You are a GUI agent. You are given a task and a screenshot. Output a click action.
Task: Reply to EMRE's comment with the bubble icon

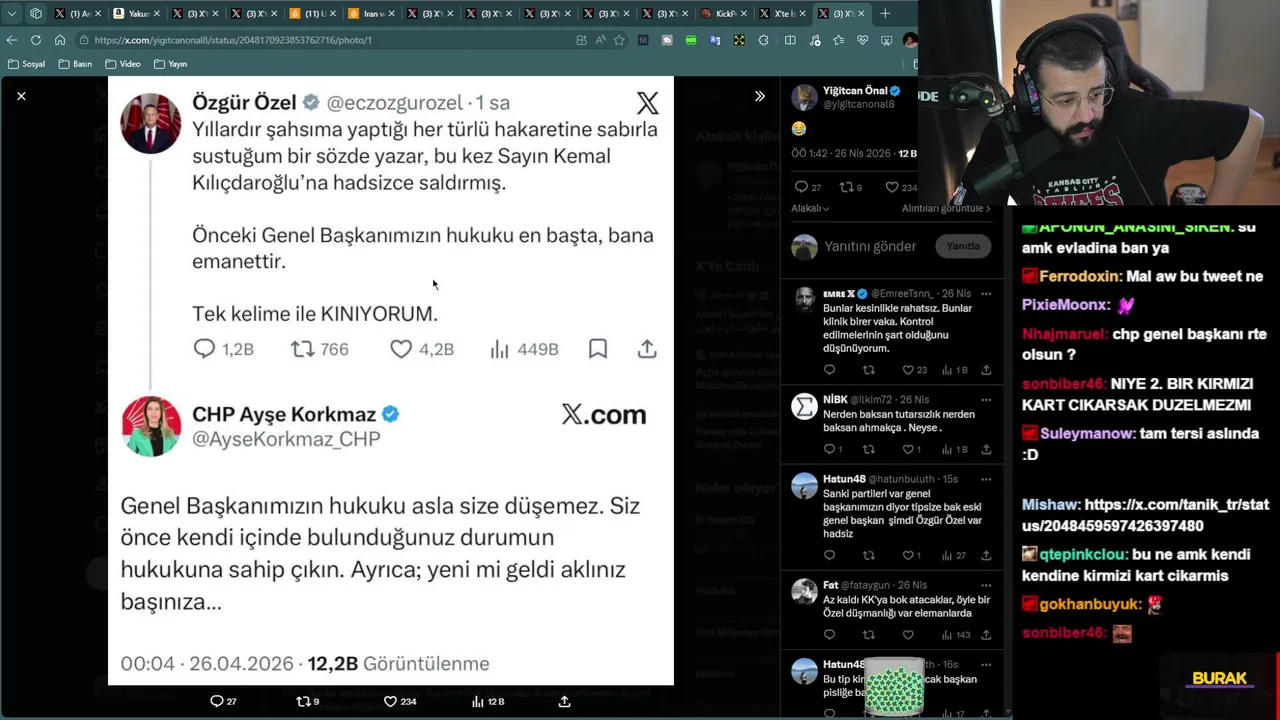[x=829, y=370]
